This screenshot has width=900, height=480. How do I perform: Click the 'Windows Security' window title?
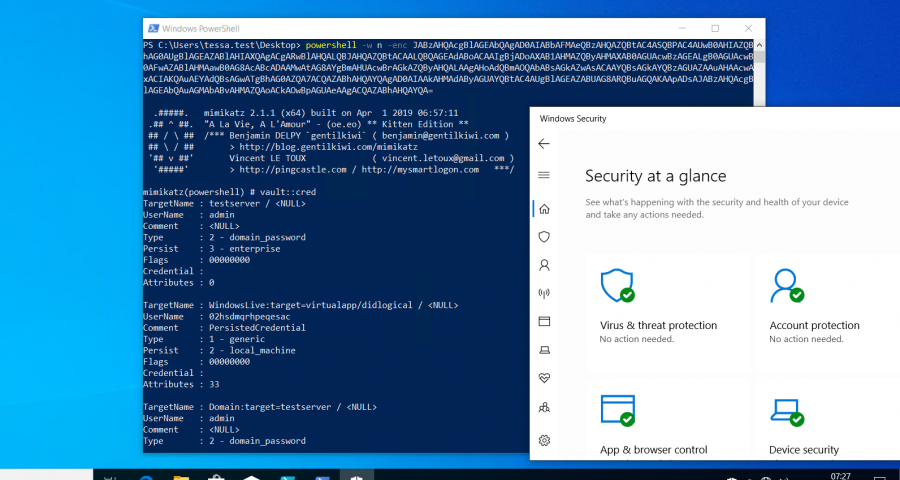[x=573, y=119]
